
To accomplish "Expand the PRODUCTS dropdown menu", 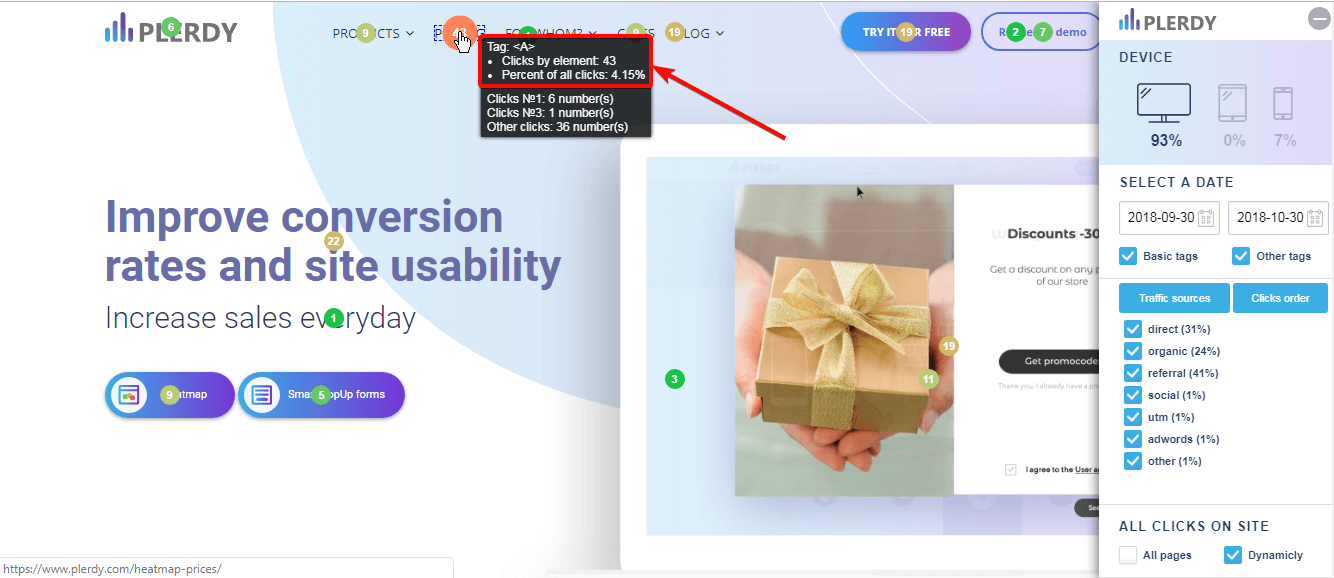I will tap(373, 33).
